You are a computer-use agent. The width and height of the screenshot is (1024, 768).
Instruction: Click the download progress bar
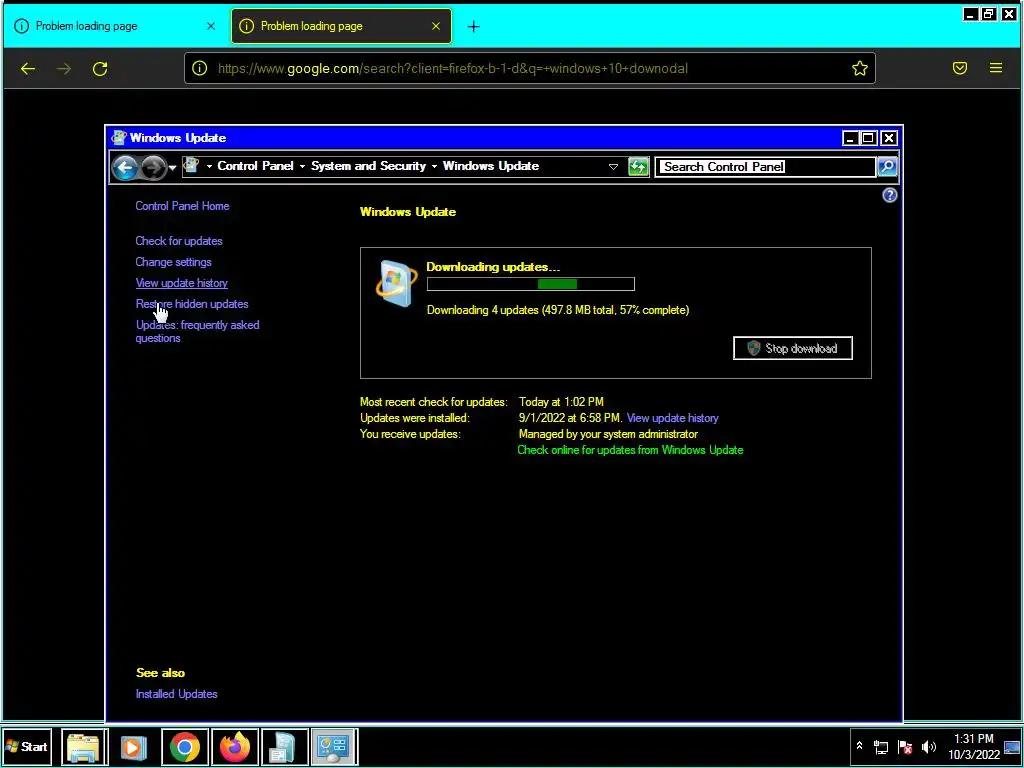point(530,284)
